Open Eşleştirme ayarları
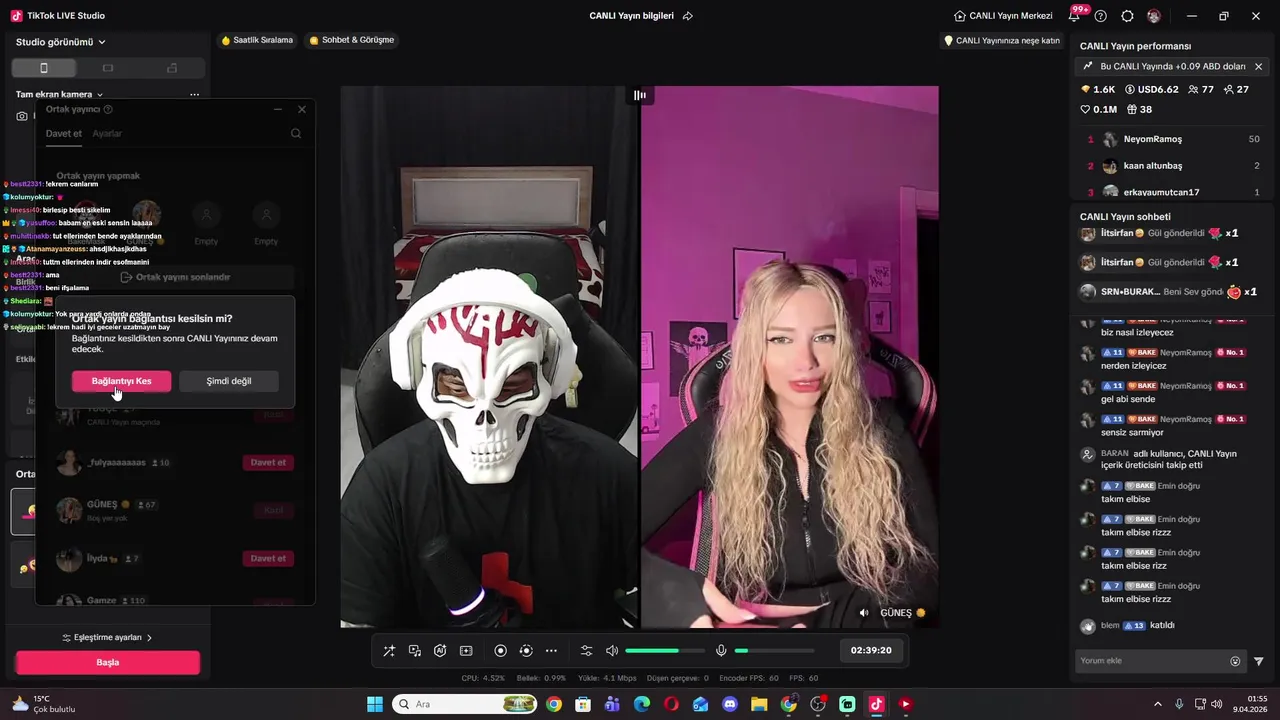The width and height of the screenshot is (1280, 720). click(x=107, y=637)
